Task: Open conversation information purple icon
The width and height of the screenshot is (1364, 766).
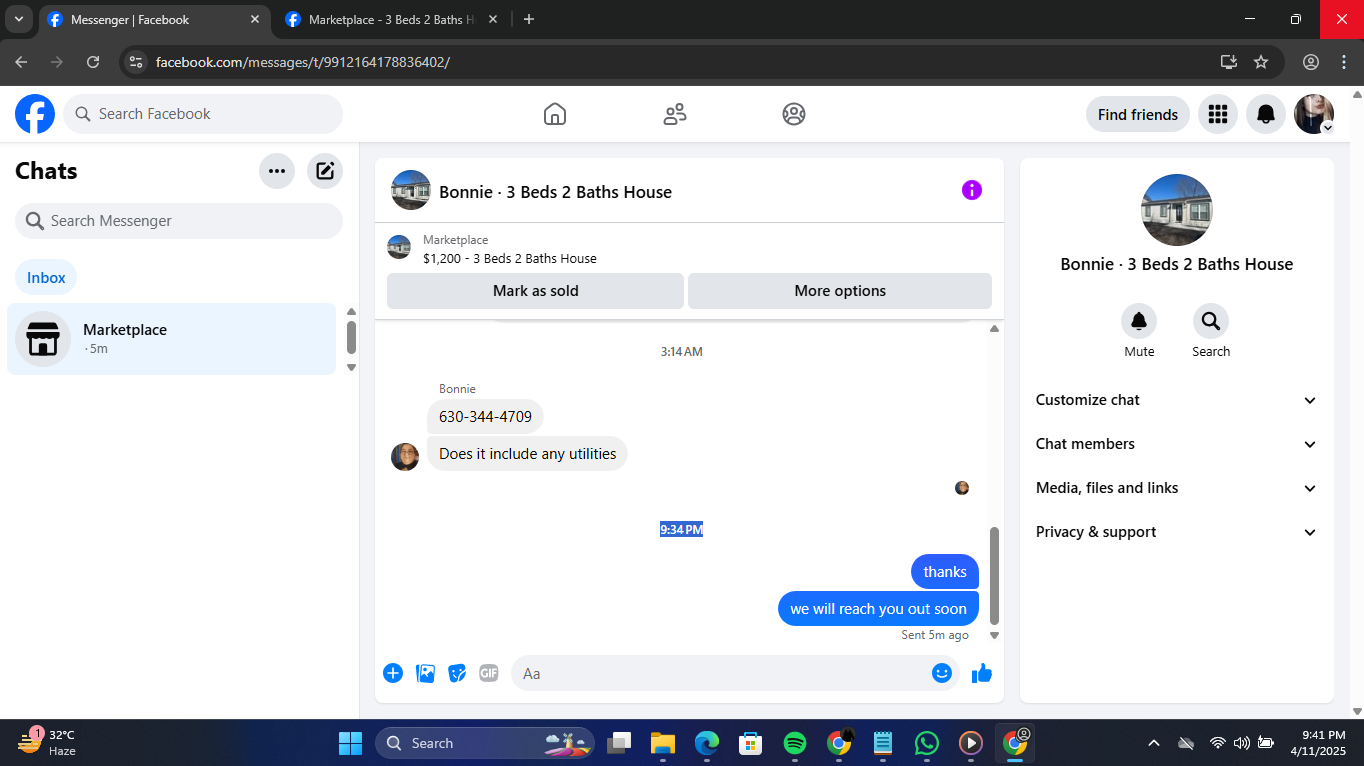Action: tap(972, 190)
